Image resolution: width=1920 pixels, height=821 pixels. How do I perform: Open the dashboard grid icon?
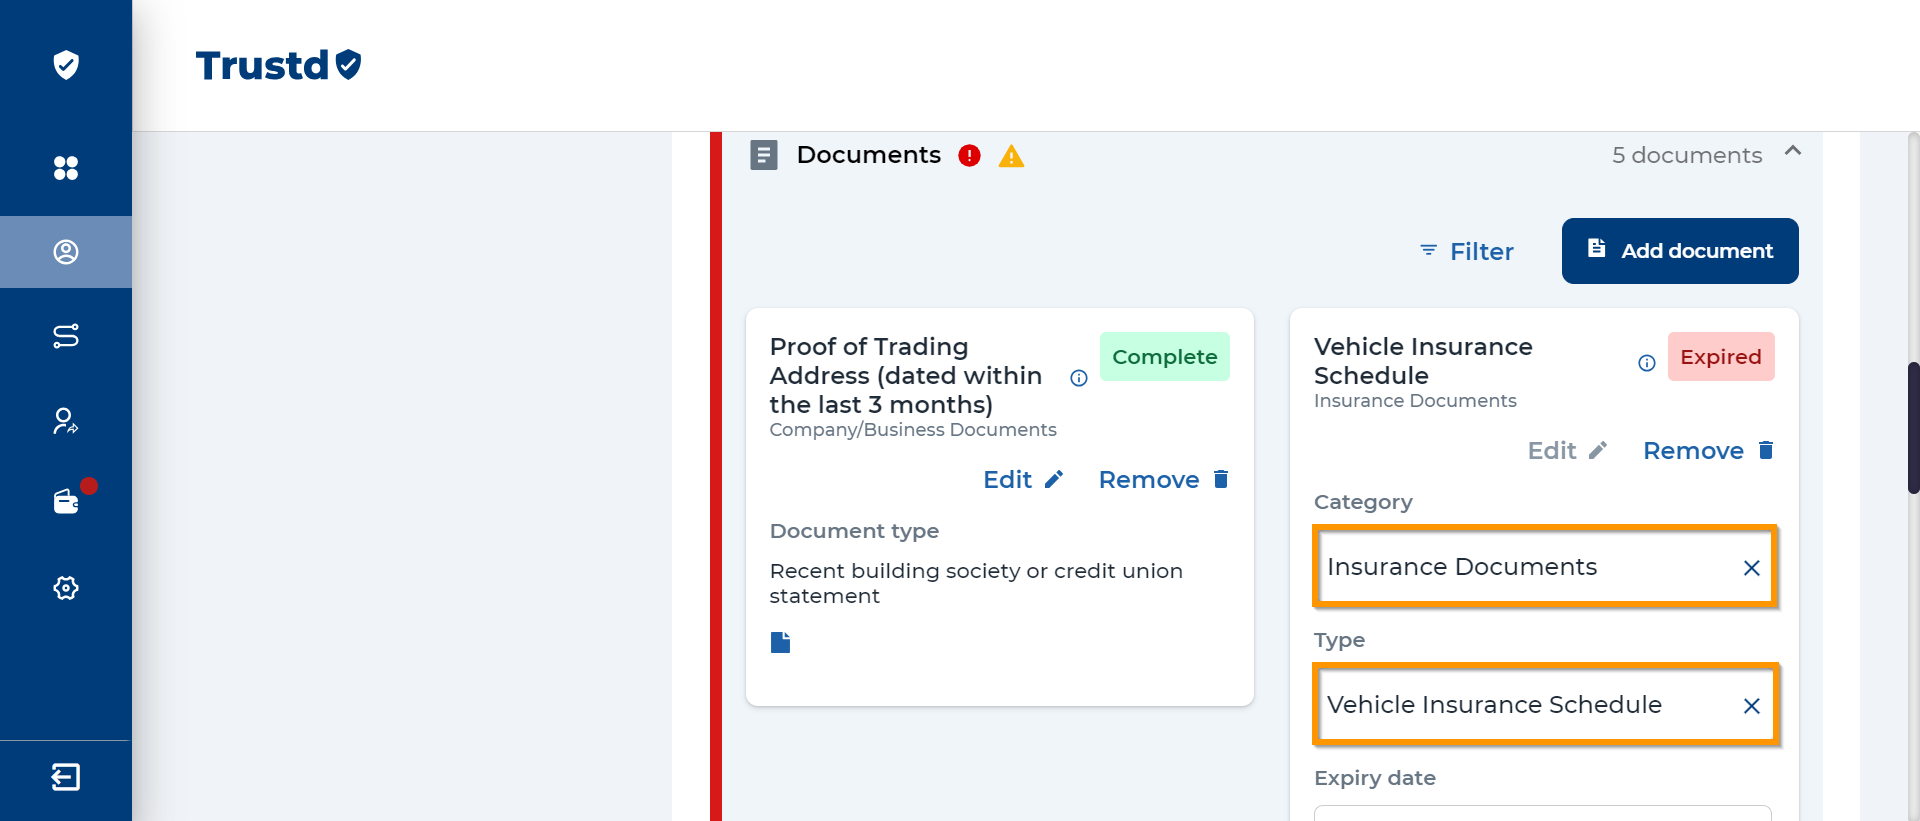66,168
